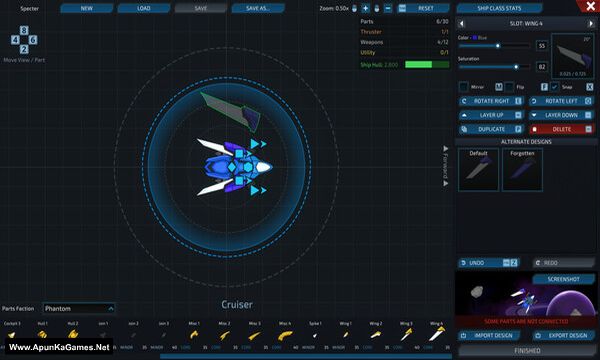Viewport: 600px width, 360px height.
Task: Select the Misc 3 part icon
Action: coord(254,336)
